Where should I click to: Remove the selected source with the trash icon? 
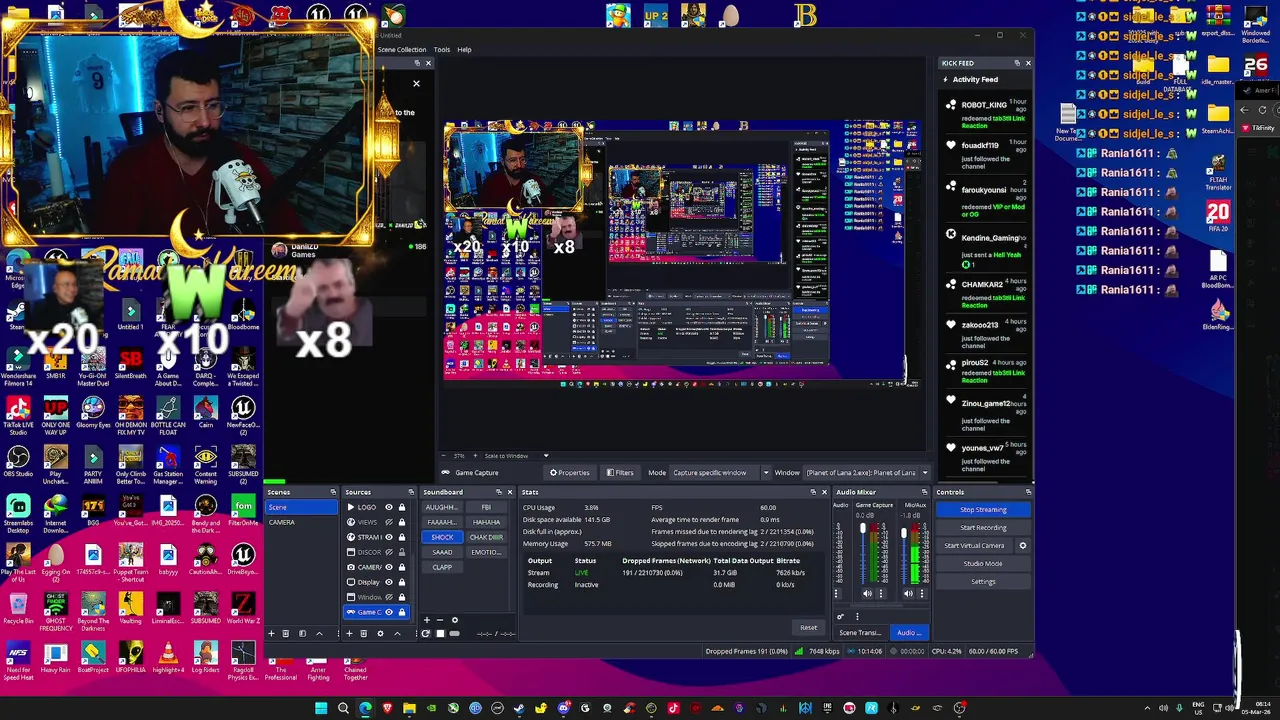(x=363, y=634)
